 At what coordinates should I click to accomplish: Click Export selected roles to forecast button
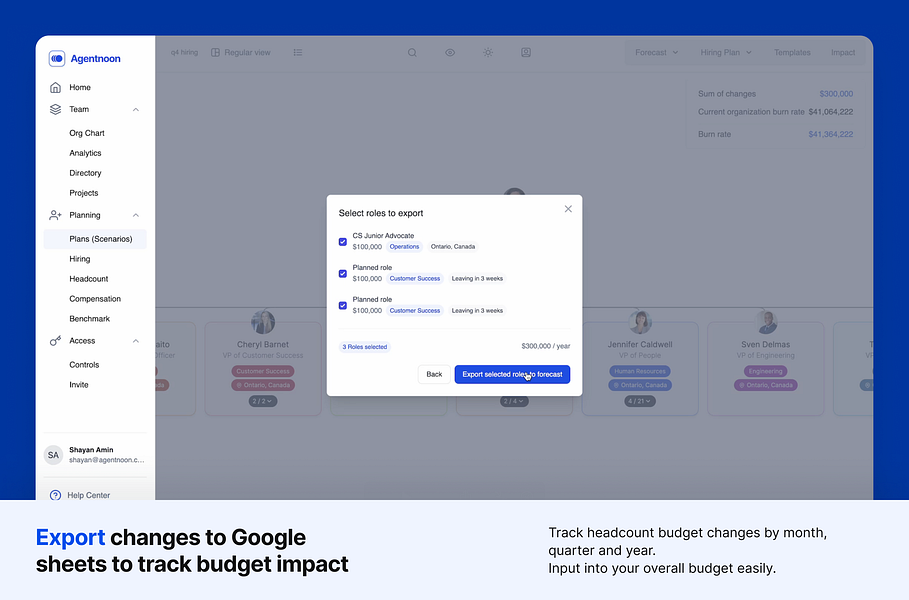(x=512, y=374)
